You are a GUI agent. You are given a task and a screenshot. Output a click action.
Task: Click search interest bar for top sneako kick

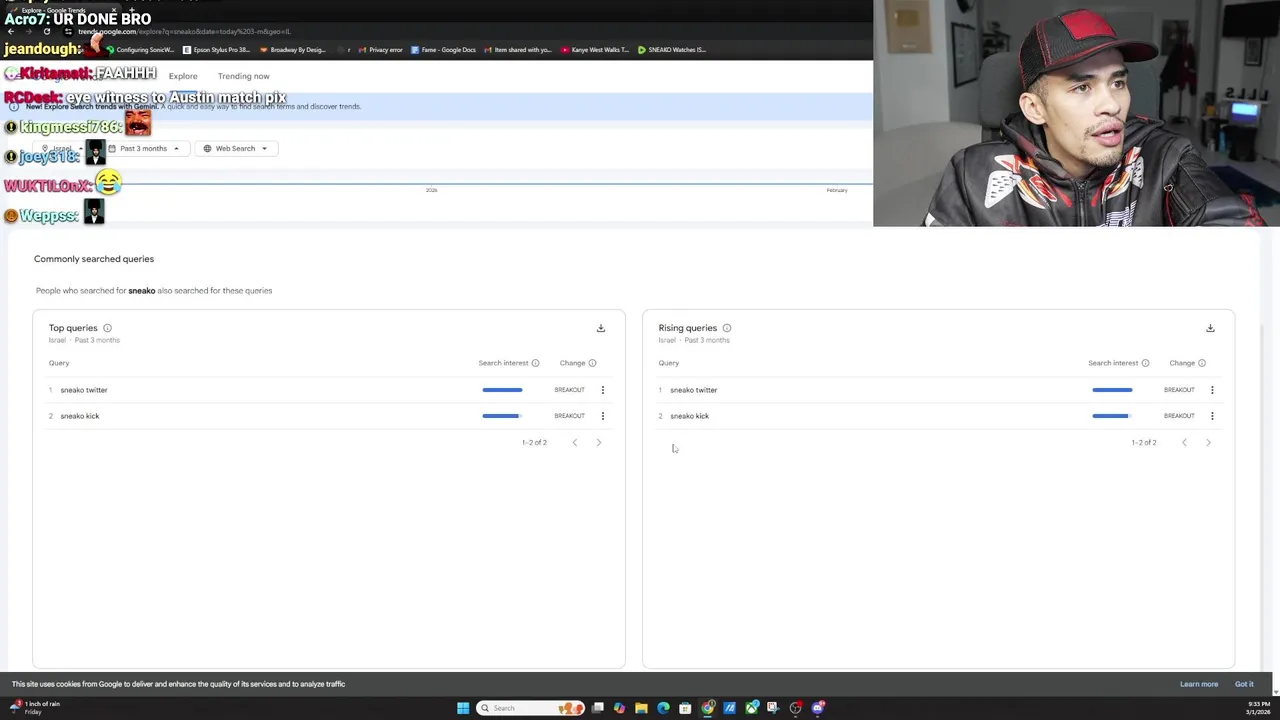[x=502, y=416]
